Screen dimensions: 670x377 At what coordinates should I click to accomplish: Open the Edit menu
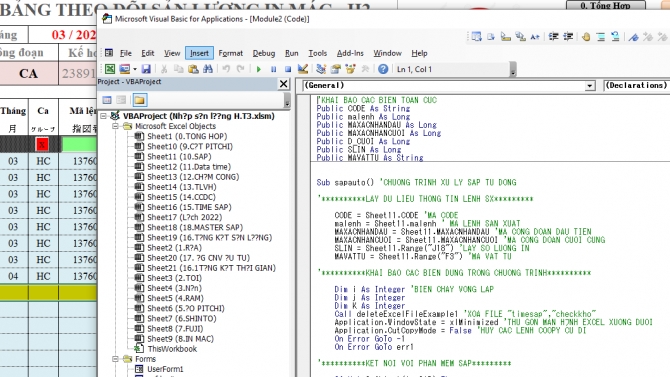tap(148, 53)
